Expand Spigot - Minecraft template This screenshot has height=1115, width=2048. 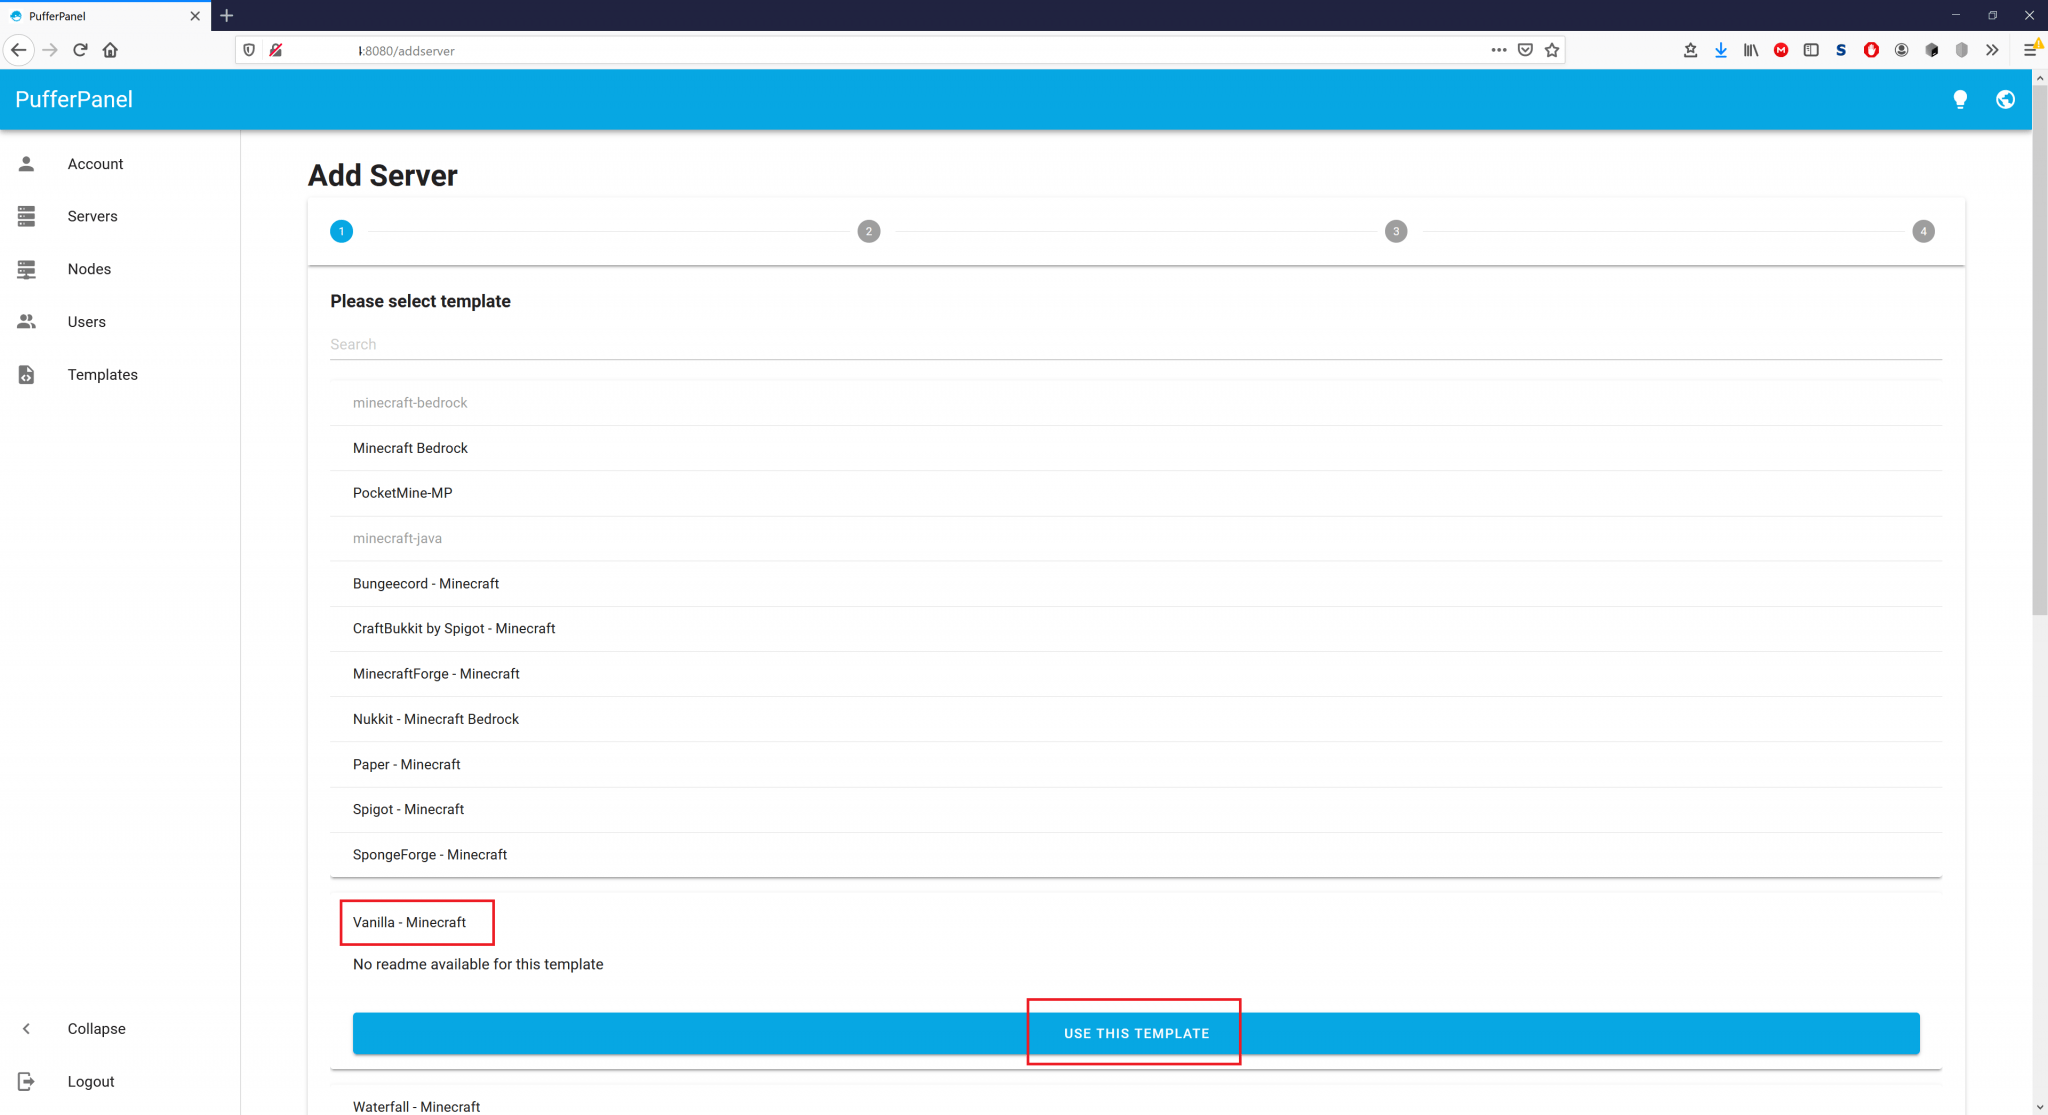pyautogui.click(x=408, y=809)
